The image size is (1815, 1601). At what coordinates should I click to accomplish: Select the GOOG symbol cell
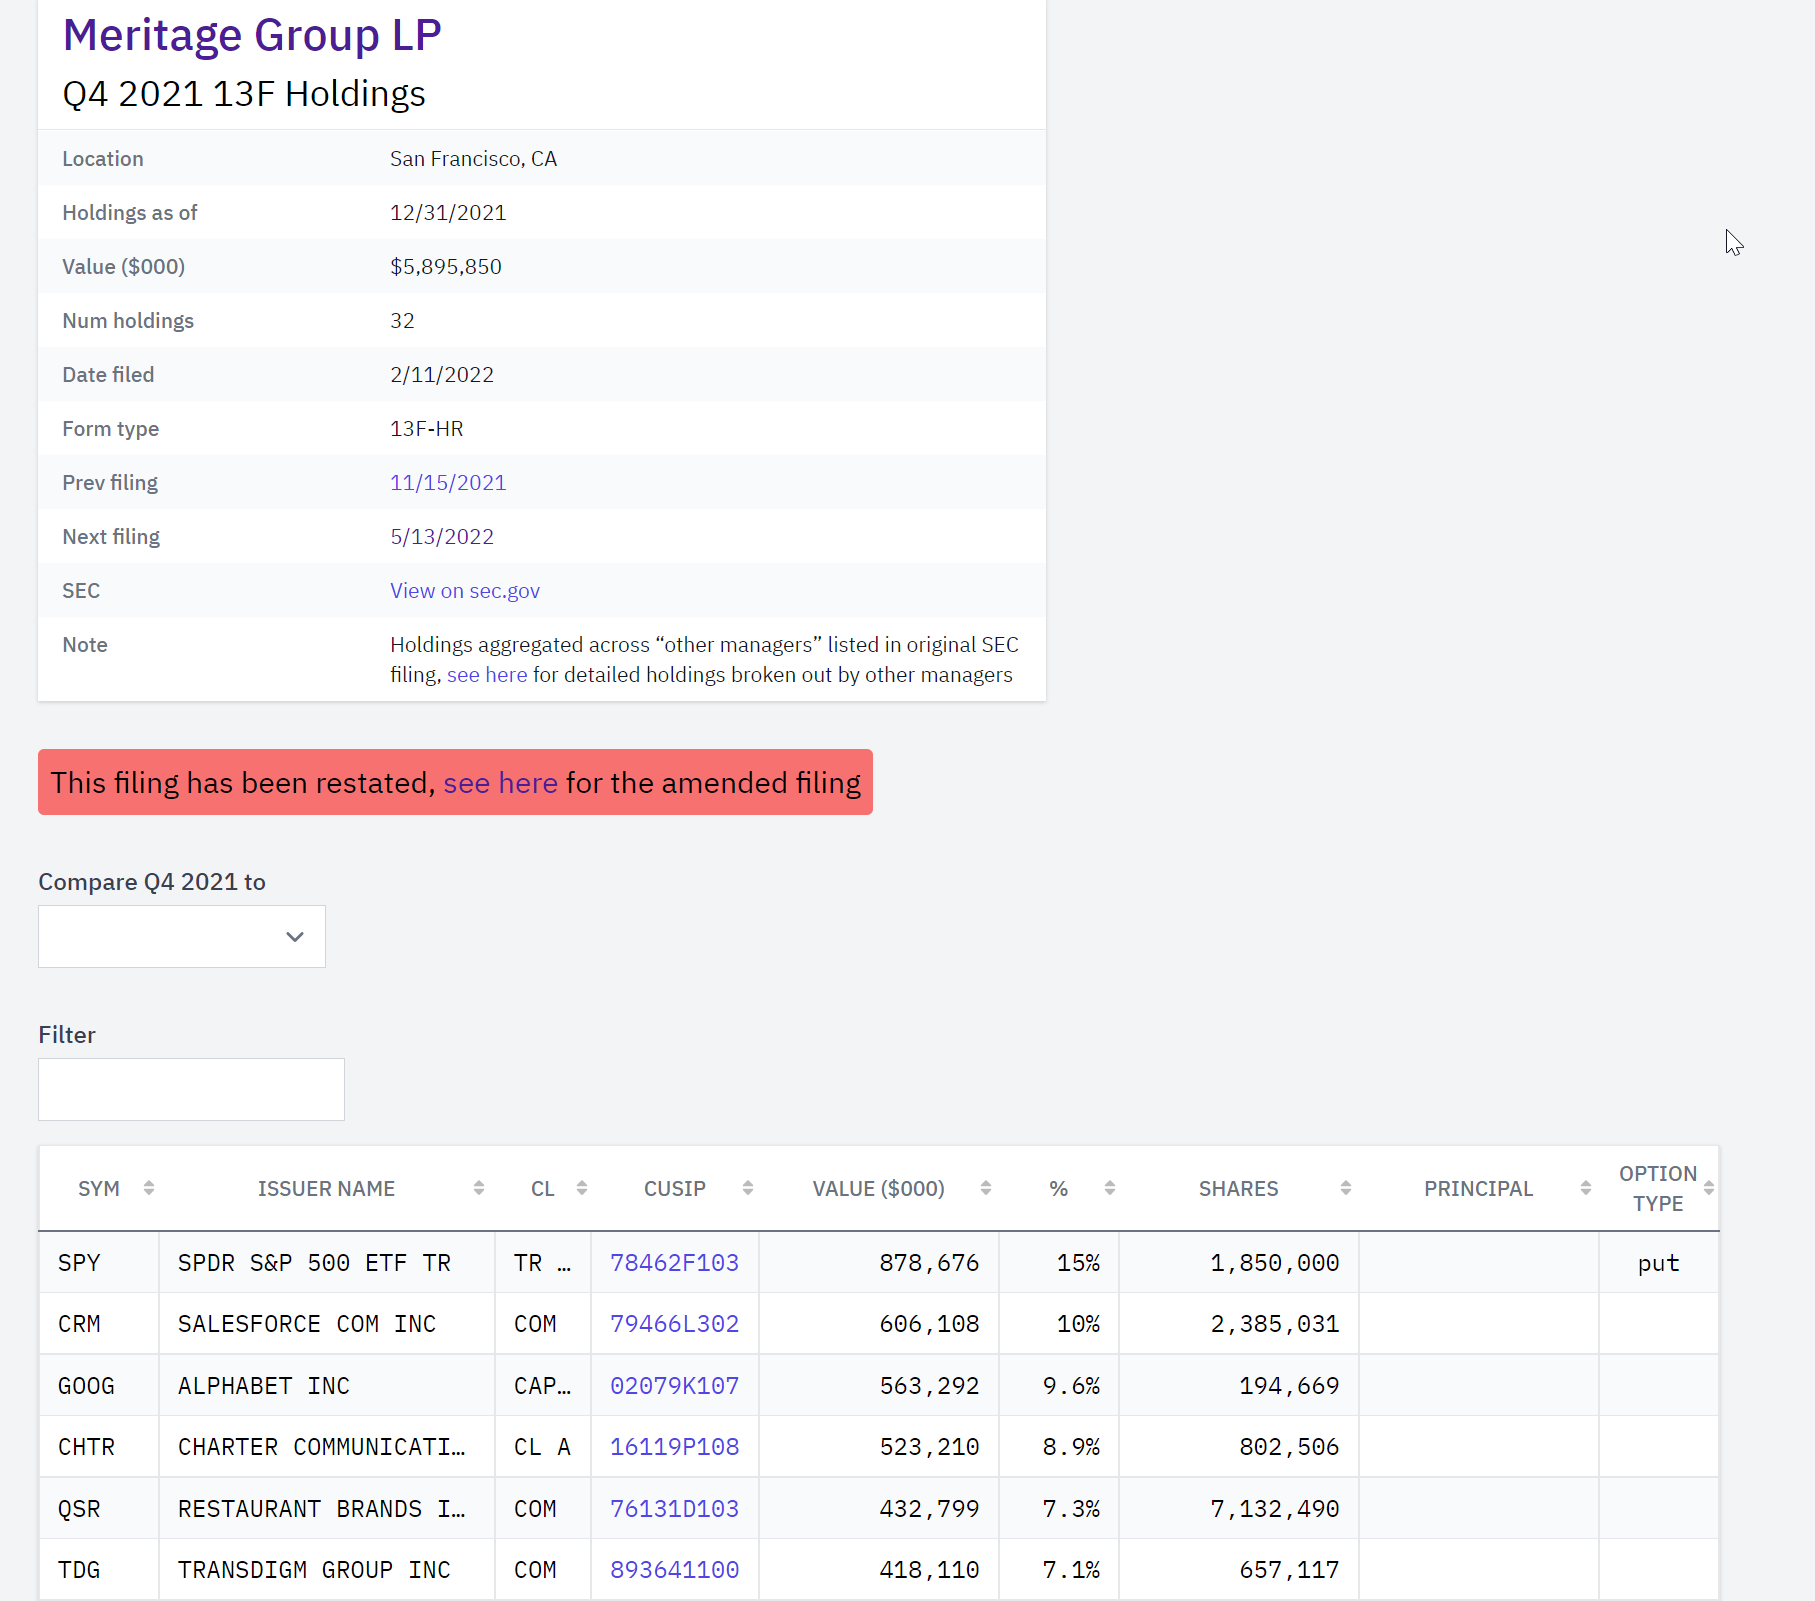pos(99,1386)
